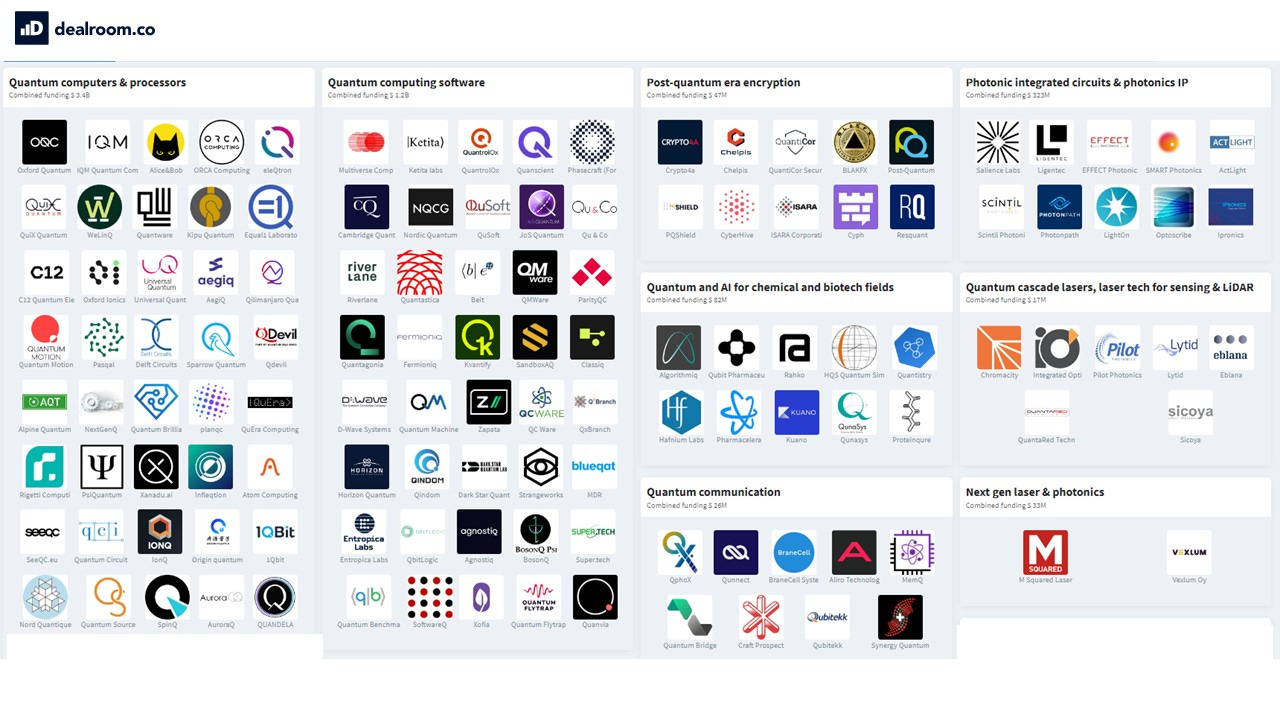Select the 'ISARA Corporati' label

pos(798,235)
